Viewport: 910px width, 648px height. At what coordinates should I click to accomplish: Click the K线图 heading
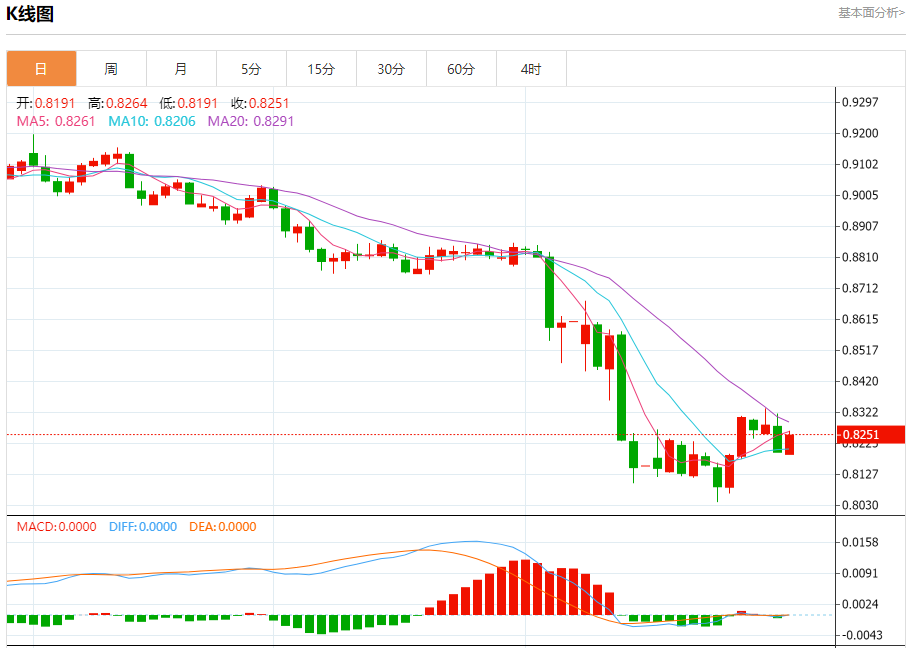(30, 14)
